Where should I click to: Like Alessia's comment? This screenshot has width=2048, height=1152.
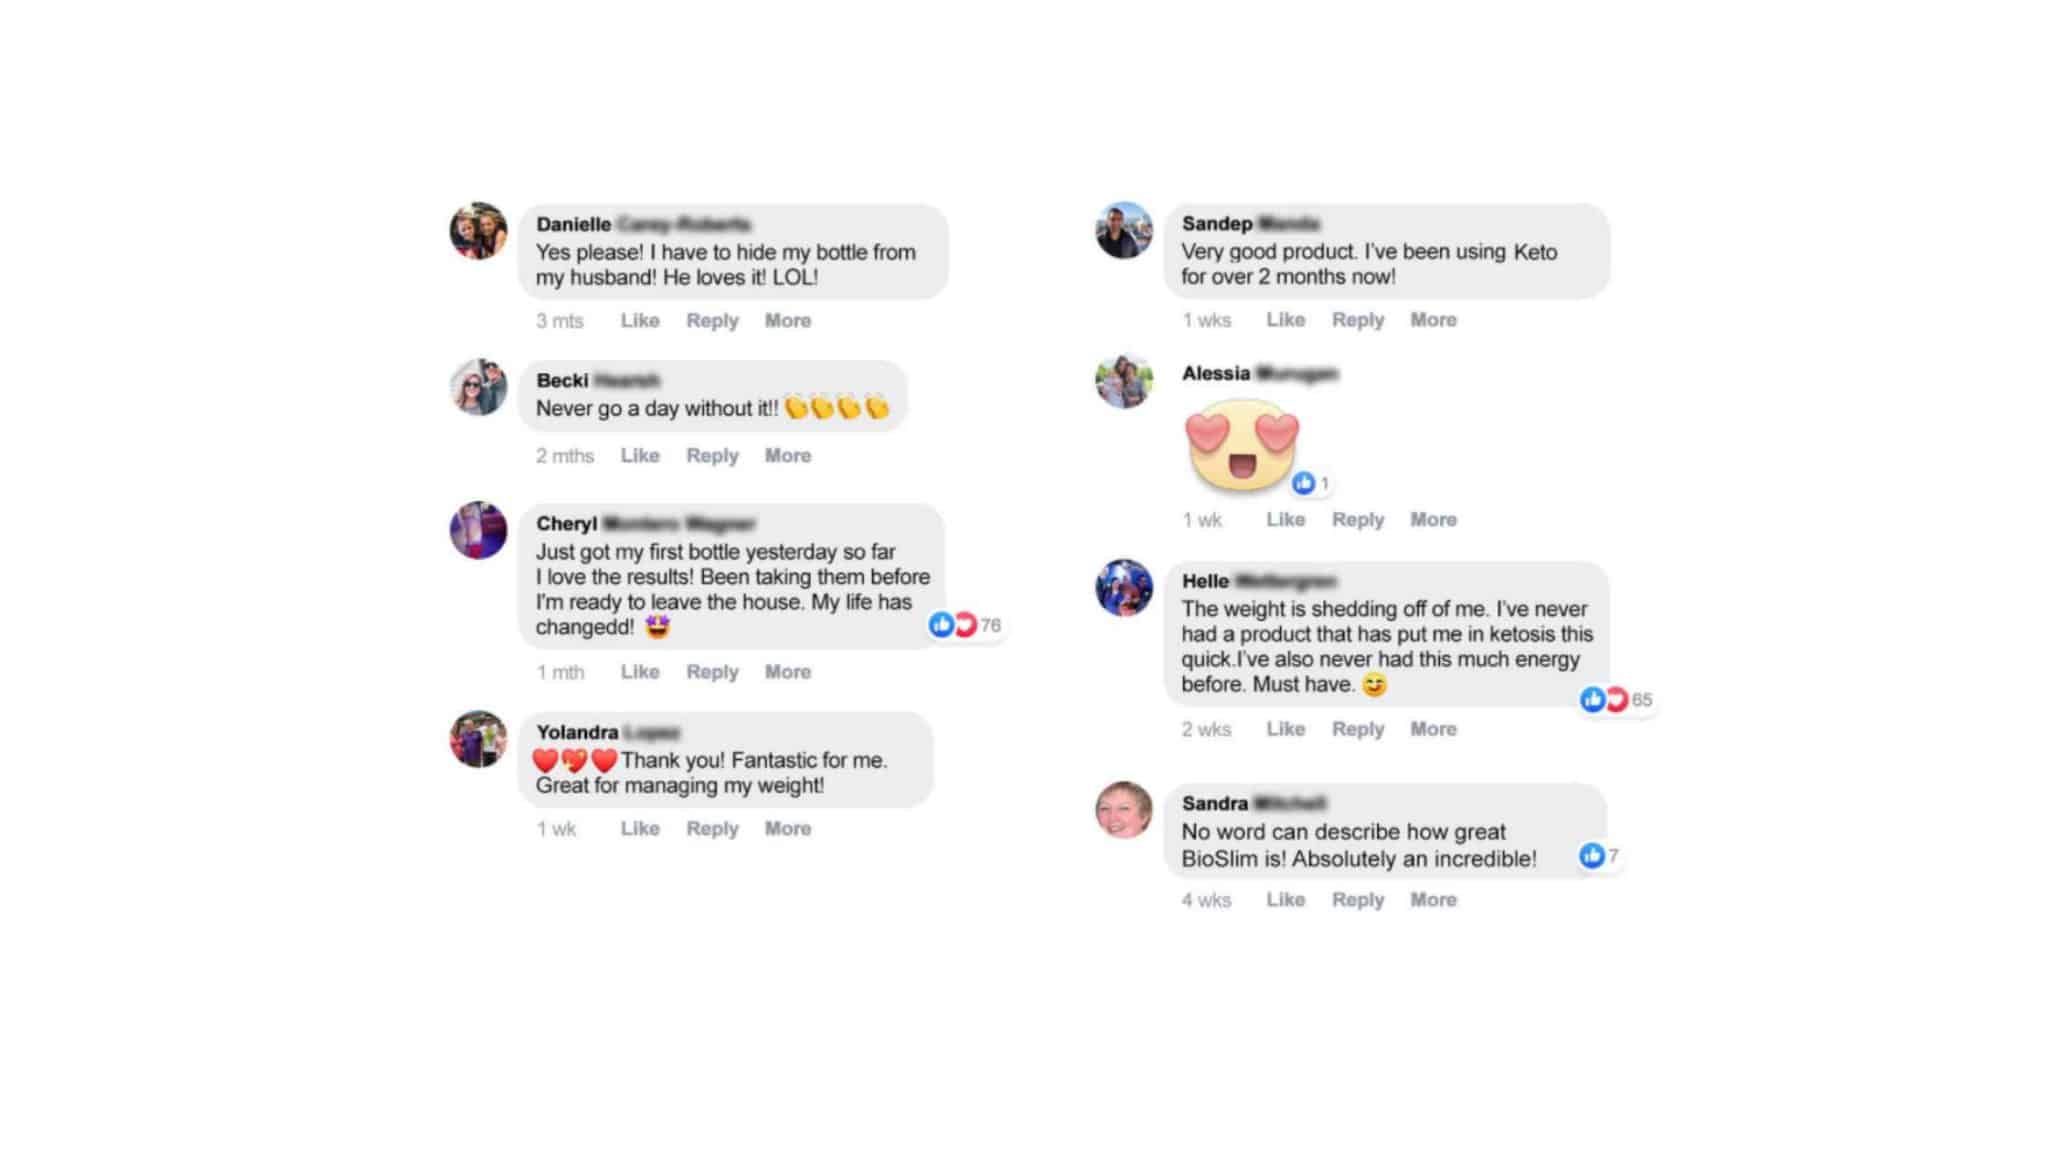point(1286,519)
